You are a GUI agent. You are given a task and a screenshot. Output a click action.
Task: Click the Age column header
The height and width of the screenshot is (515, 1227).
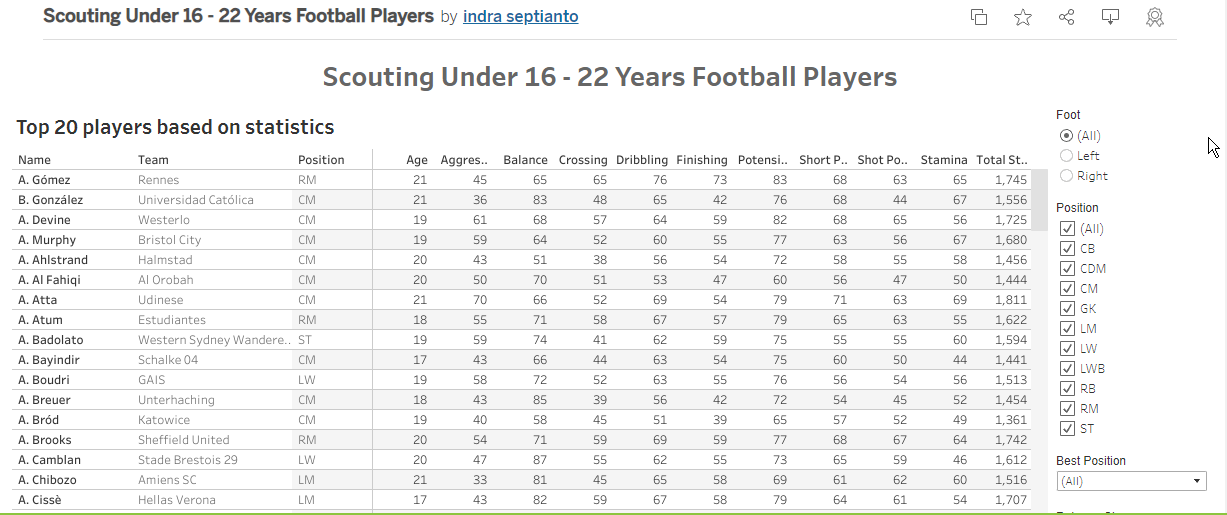click(x=417, y=160)
